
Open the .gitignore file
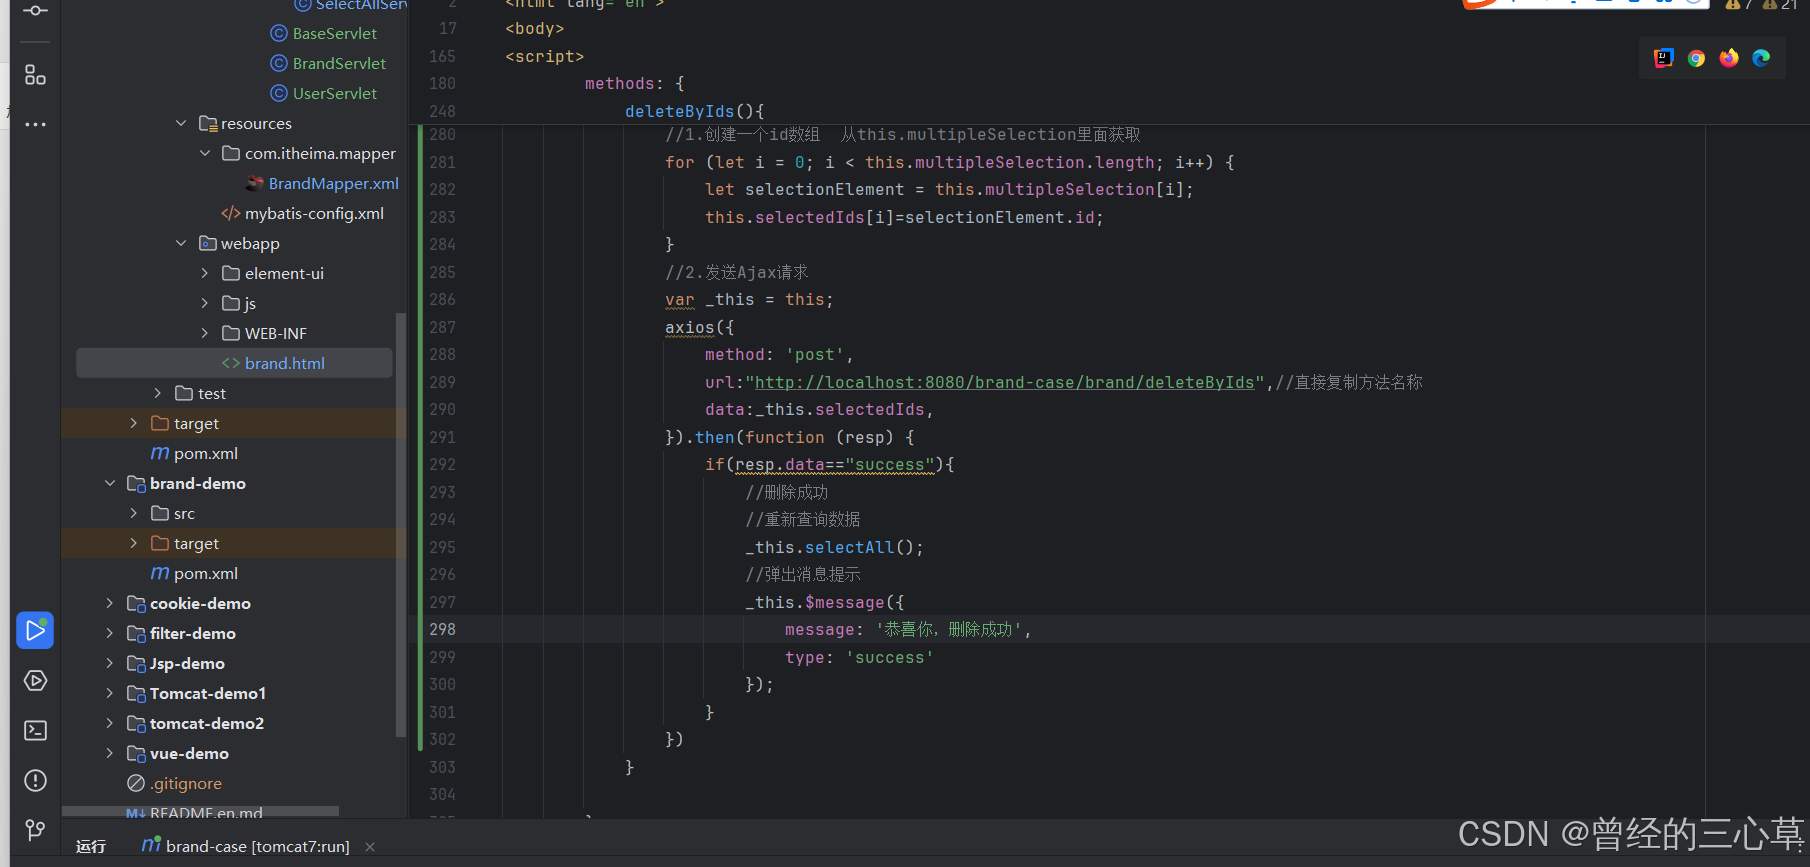coord(186,783)
